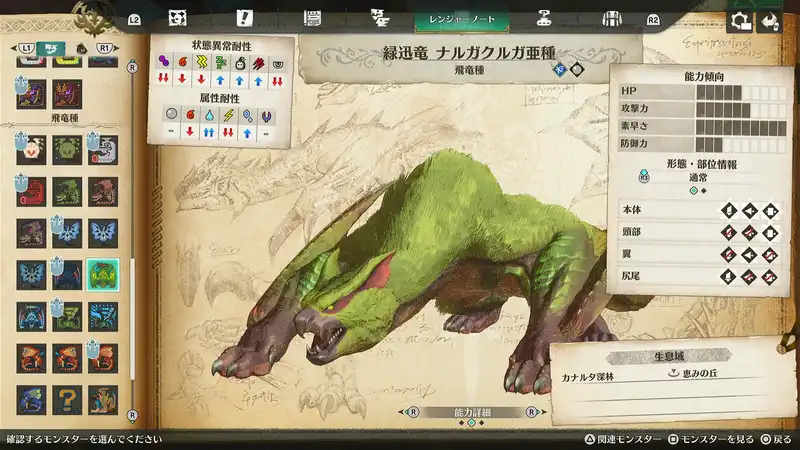Click the slash weakness icon in 本体 row
This screenshot has height=450, width=800.
729,210
